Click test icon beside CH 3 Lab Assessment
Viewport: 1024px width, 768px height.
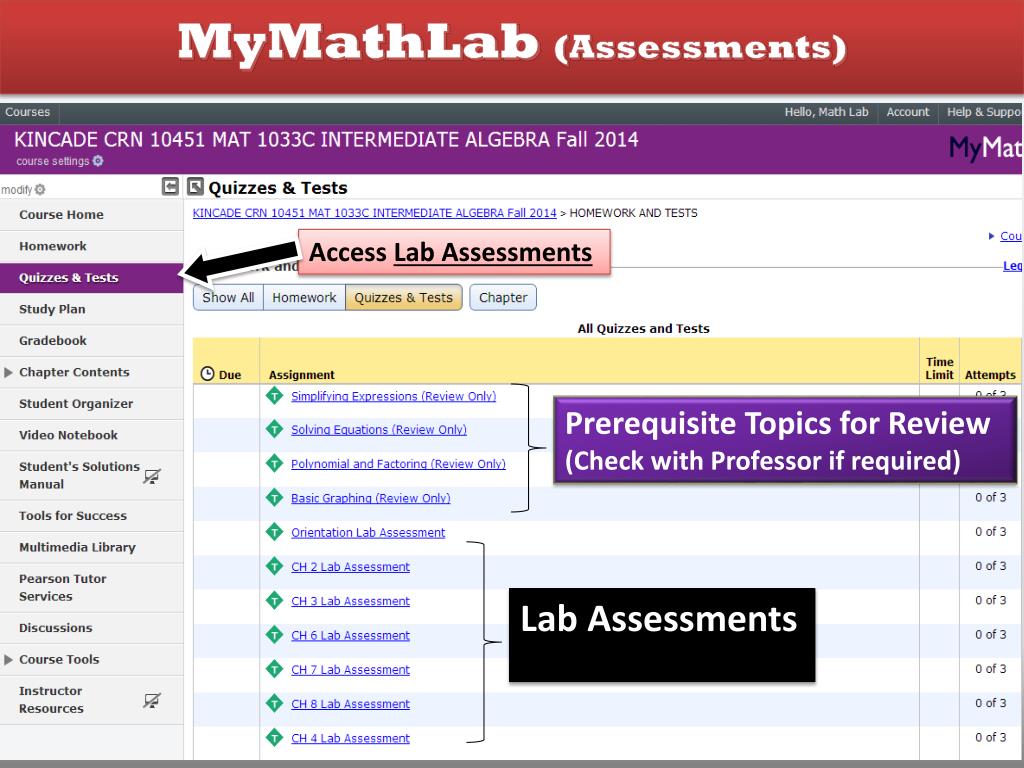274,600
